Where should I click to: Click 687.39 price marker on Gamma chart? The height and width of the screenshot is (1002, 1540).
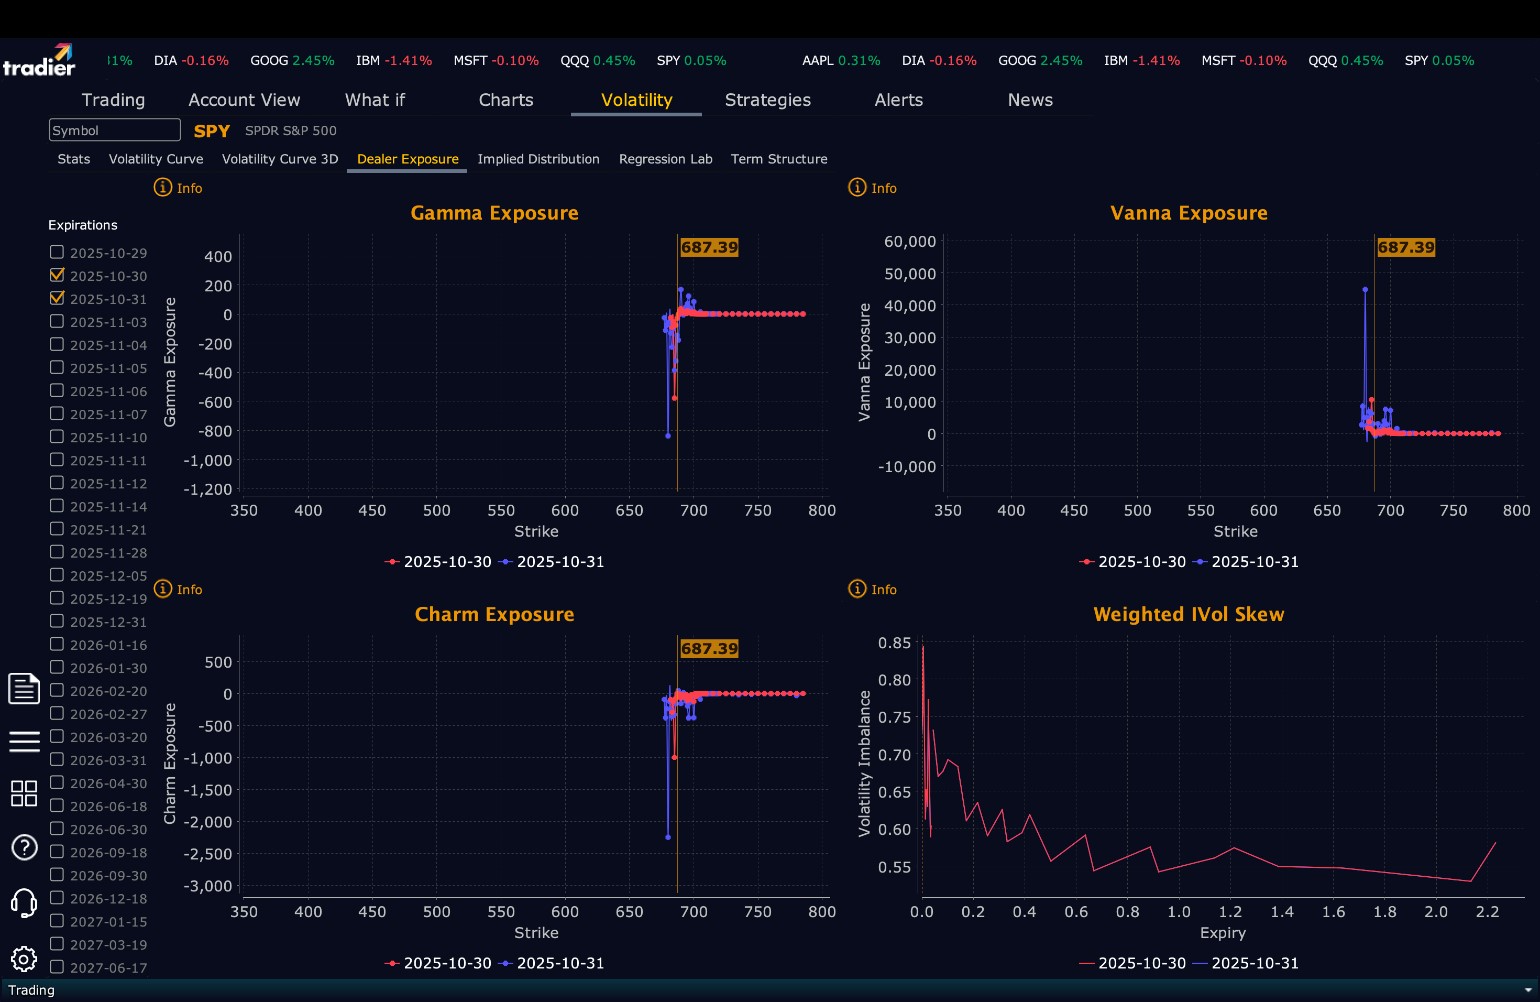pyautogui.click(x=709, y=247)
